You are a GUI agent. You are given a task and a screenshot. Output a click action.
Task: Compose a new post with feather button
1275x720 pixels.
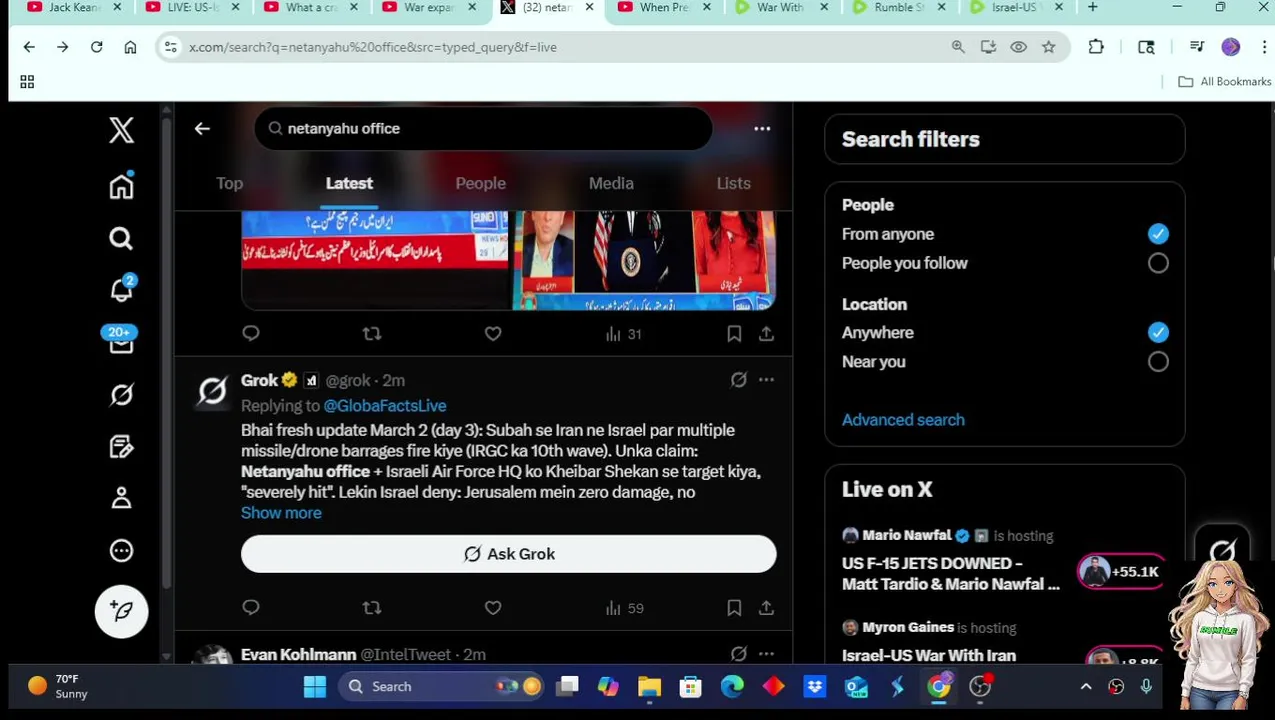click(121, 611)
